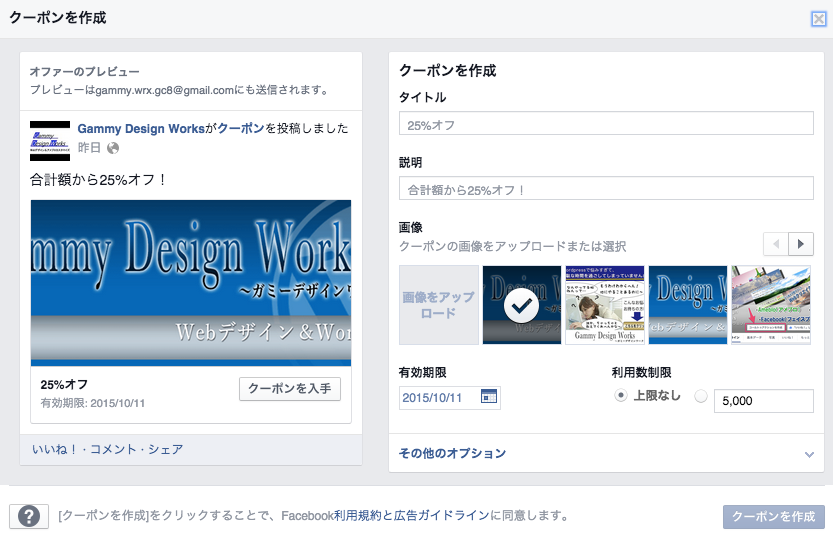Image resolution: width=833 pixels, height=546 pixels.
Task: Click the 画像をアップロード upload tile
Action: pyautogui.click(x=439, y=305)
